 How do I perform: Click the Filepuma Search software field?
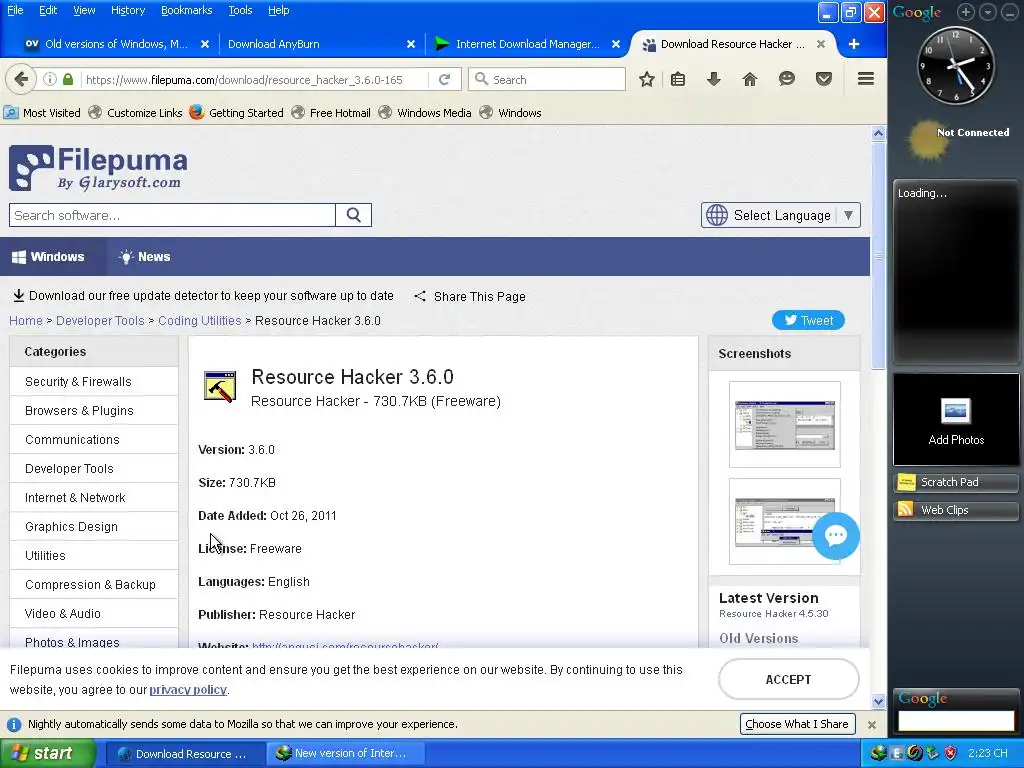click(172, 215)
